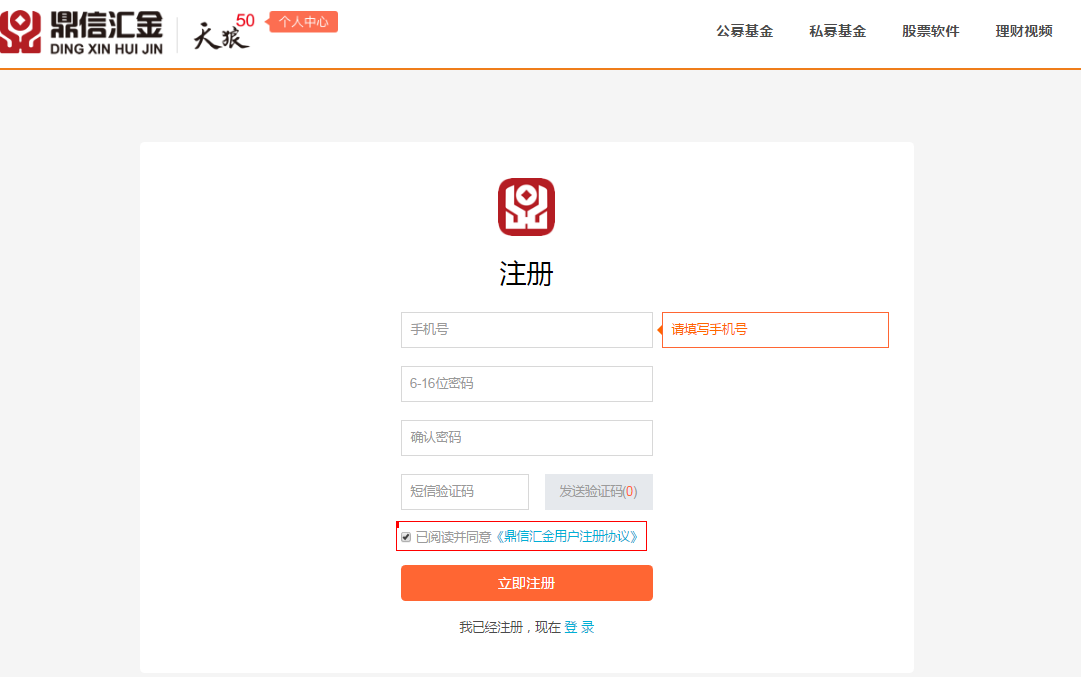Follow the 登录 link below the form
Screen dimensions: 1081x677
click(x=579, y=627)
